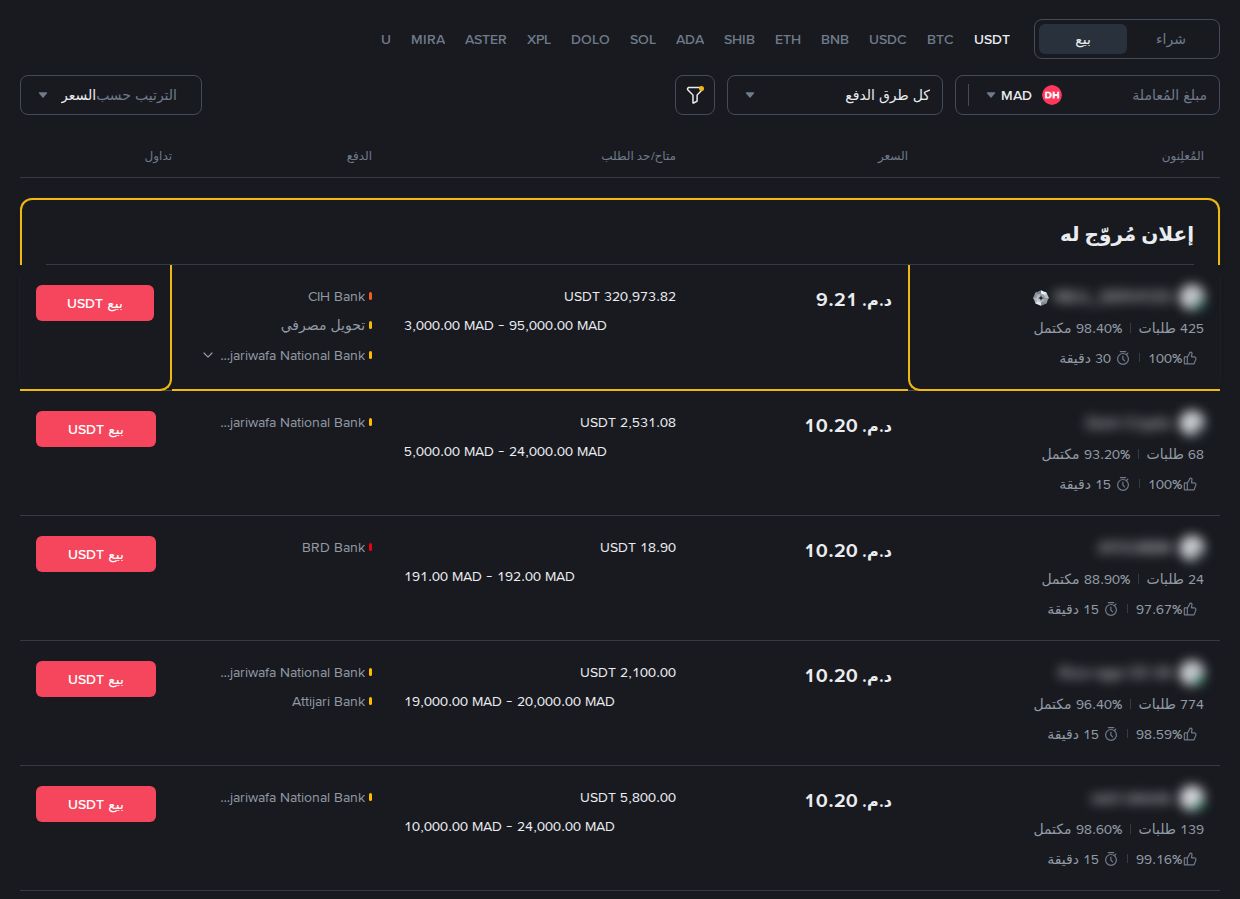Click the تداول column header
1240x899 pixels.
point(158,157)
